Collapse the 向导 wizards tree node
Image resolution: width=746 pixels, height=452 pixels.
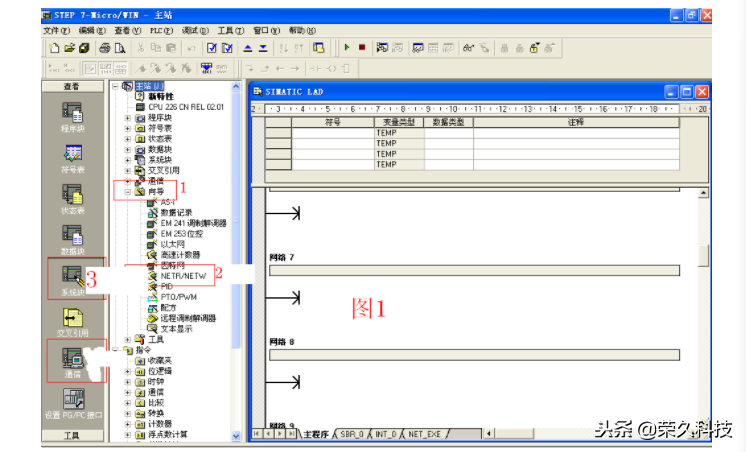tap(128, 192)
